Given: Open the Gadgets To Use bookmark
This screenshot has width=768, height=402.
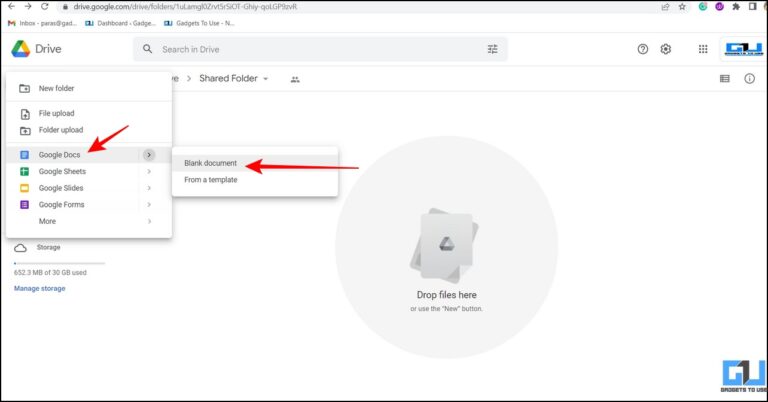Looking at the screenshot, I should [199, 23].
